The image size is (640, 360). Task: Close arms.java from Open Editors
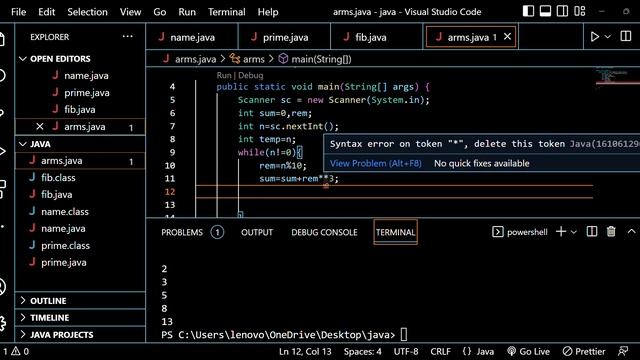40,127
